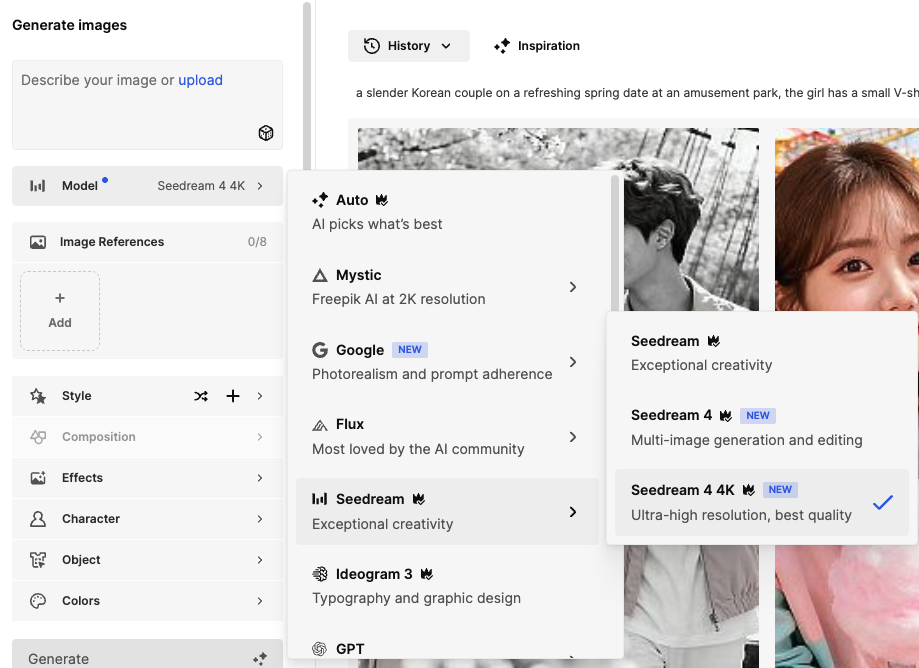Choose the Seedream Exceptional creativity variant
Image resolution: width=919 pixels, height=668 pixels.
coord(762,353)
